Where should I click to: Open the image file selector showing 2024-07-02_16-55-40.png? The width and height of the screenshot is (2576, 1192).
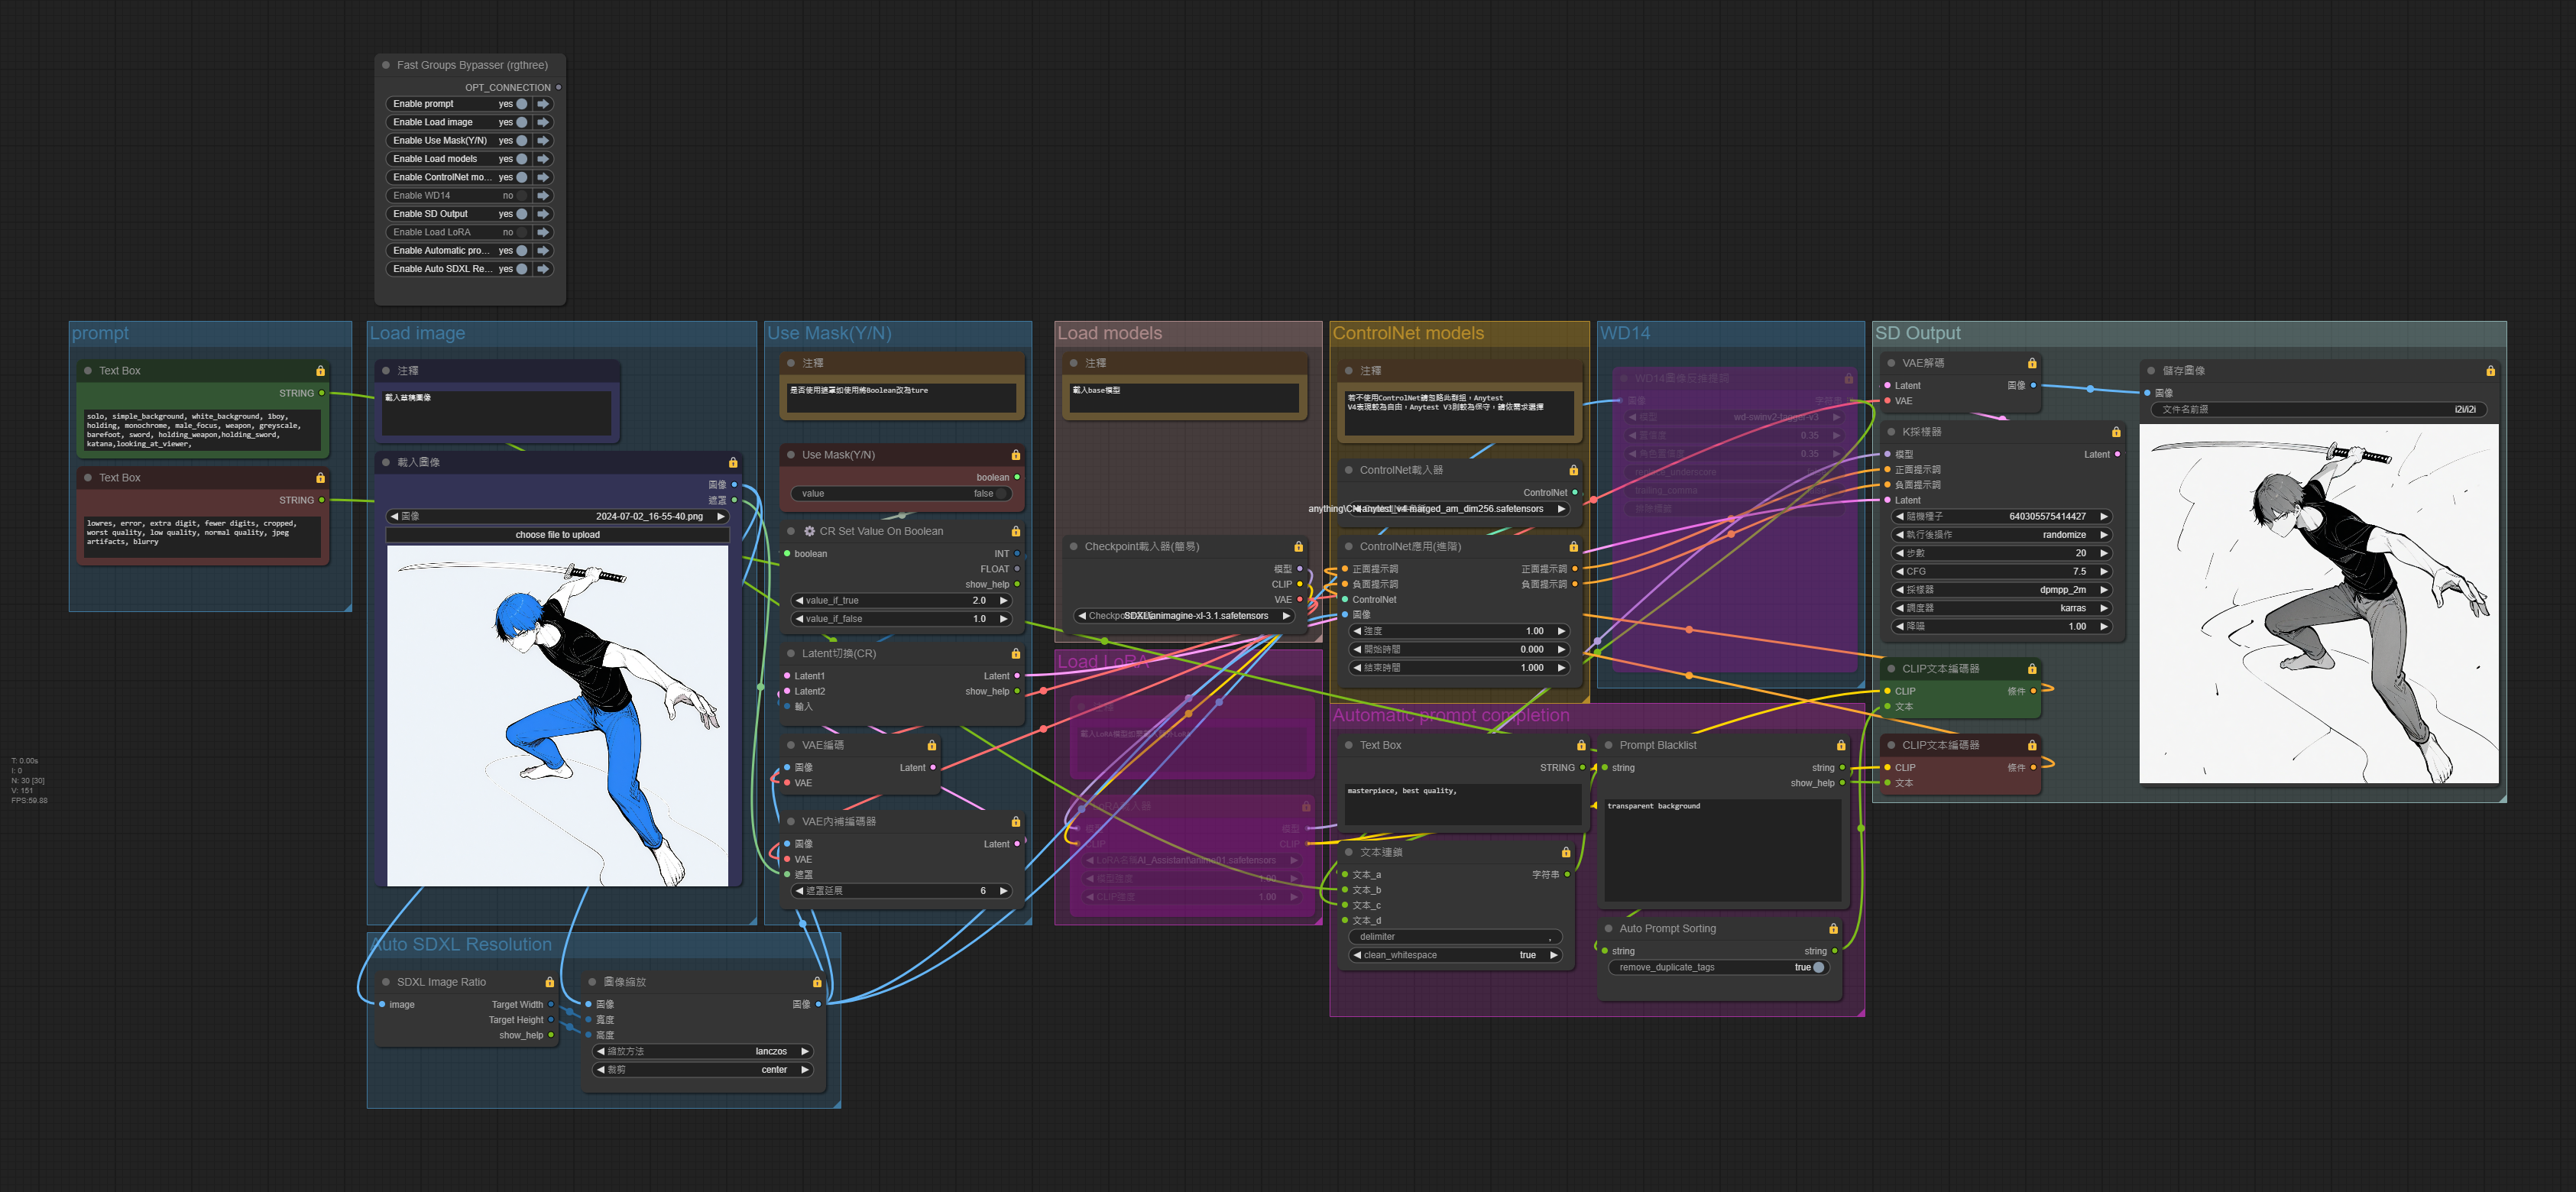[x=558, y=517]
